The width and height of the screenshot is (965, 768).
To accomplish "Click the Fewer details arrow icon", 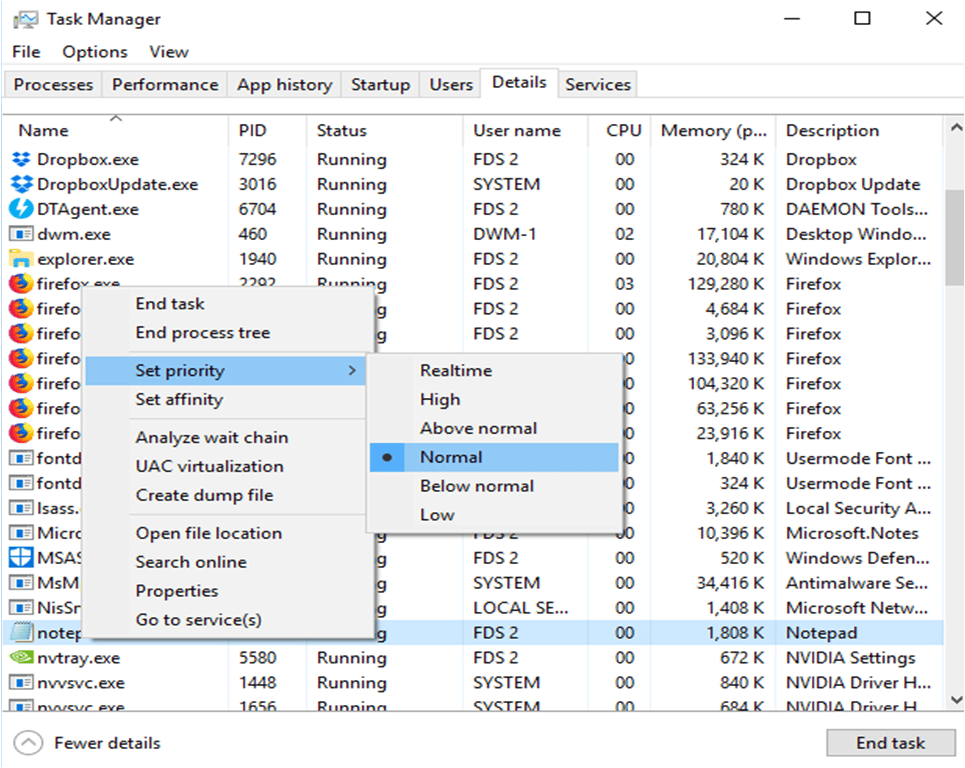I will point(28,743).
